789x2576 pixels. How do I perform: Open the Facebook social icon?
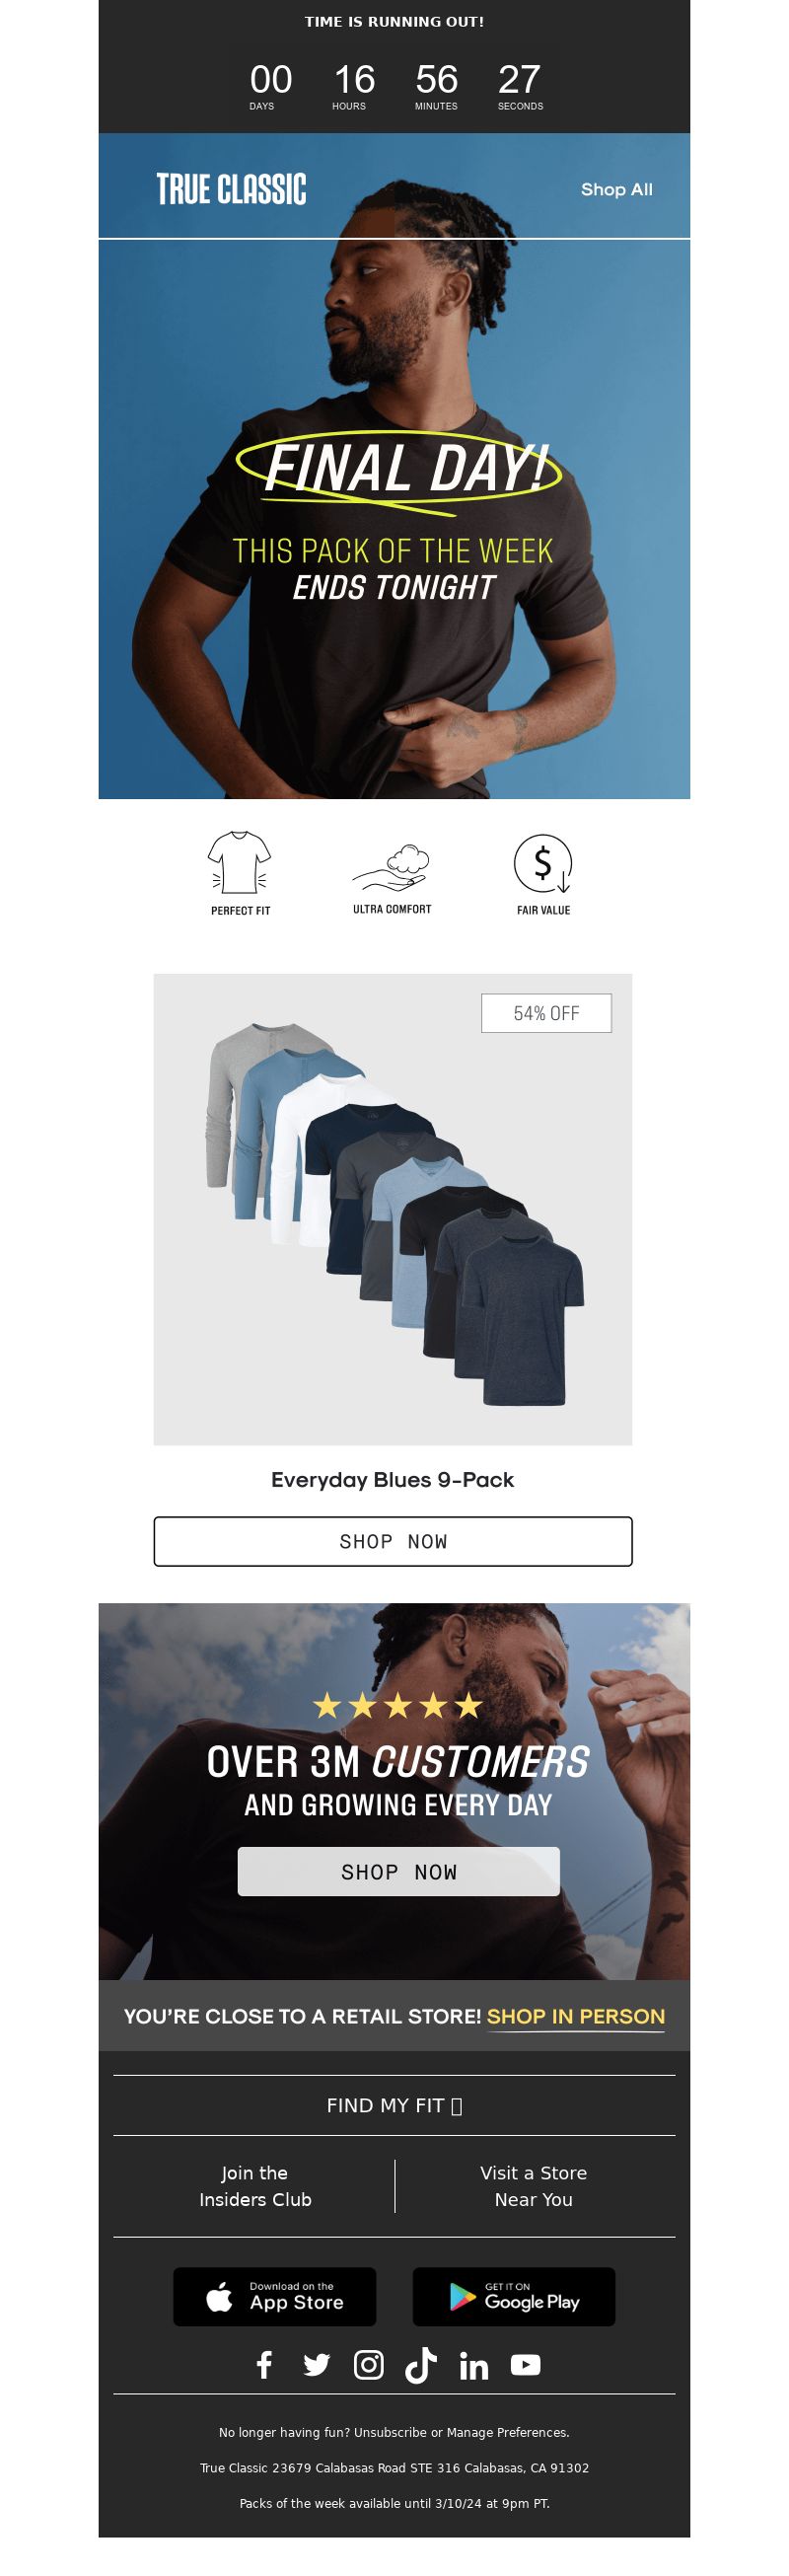pyautogui.click(x=264, y=2364)
